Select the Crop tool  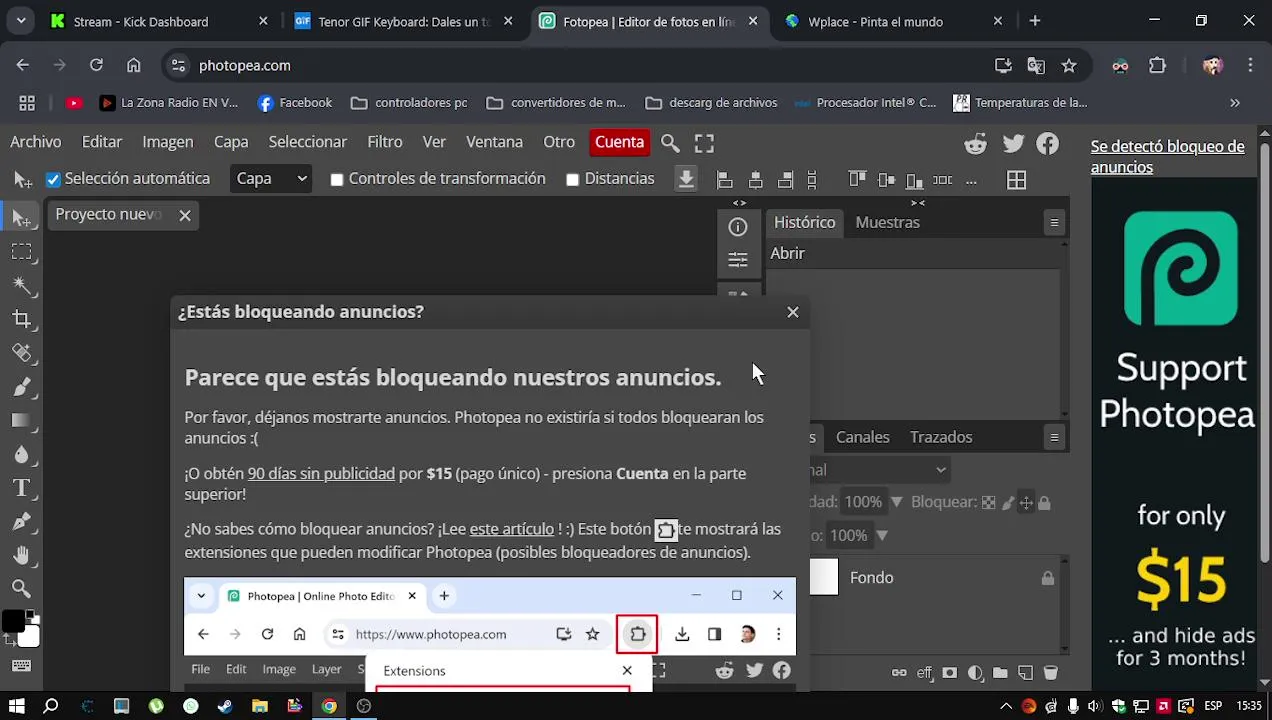[x=21, y=319]
